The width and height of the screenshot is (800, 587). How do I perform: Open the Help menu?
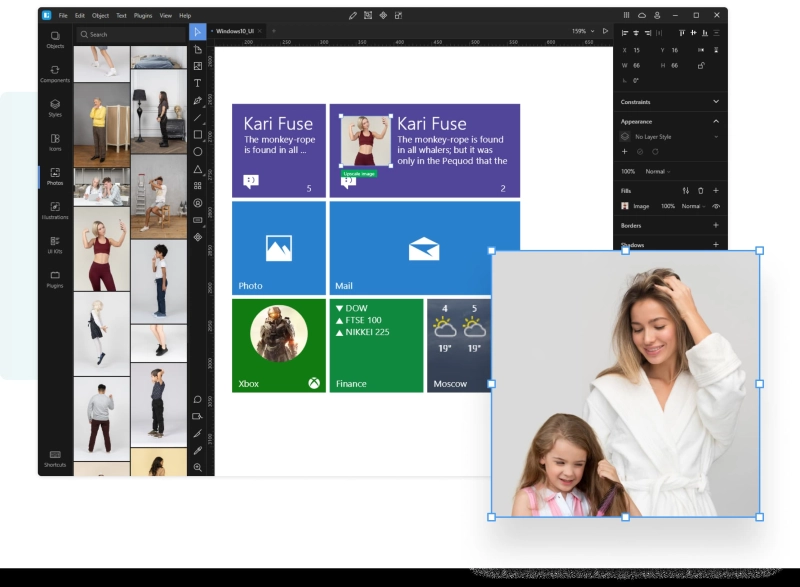pos(185,16)
